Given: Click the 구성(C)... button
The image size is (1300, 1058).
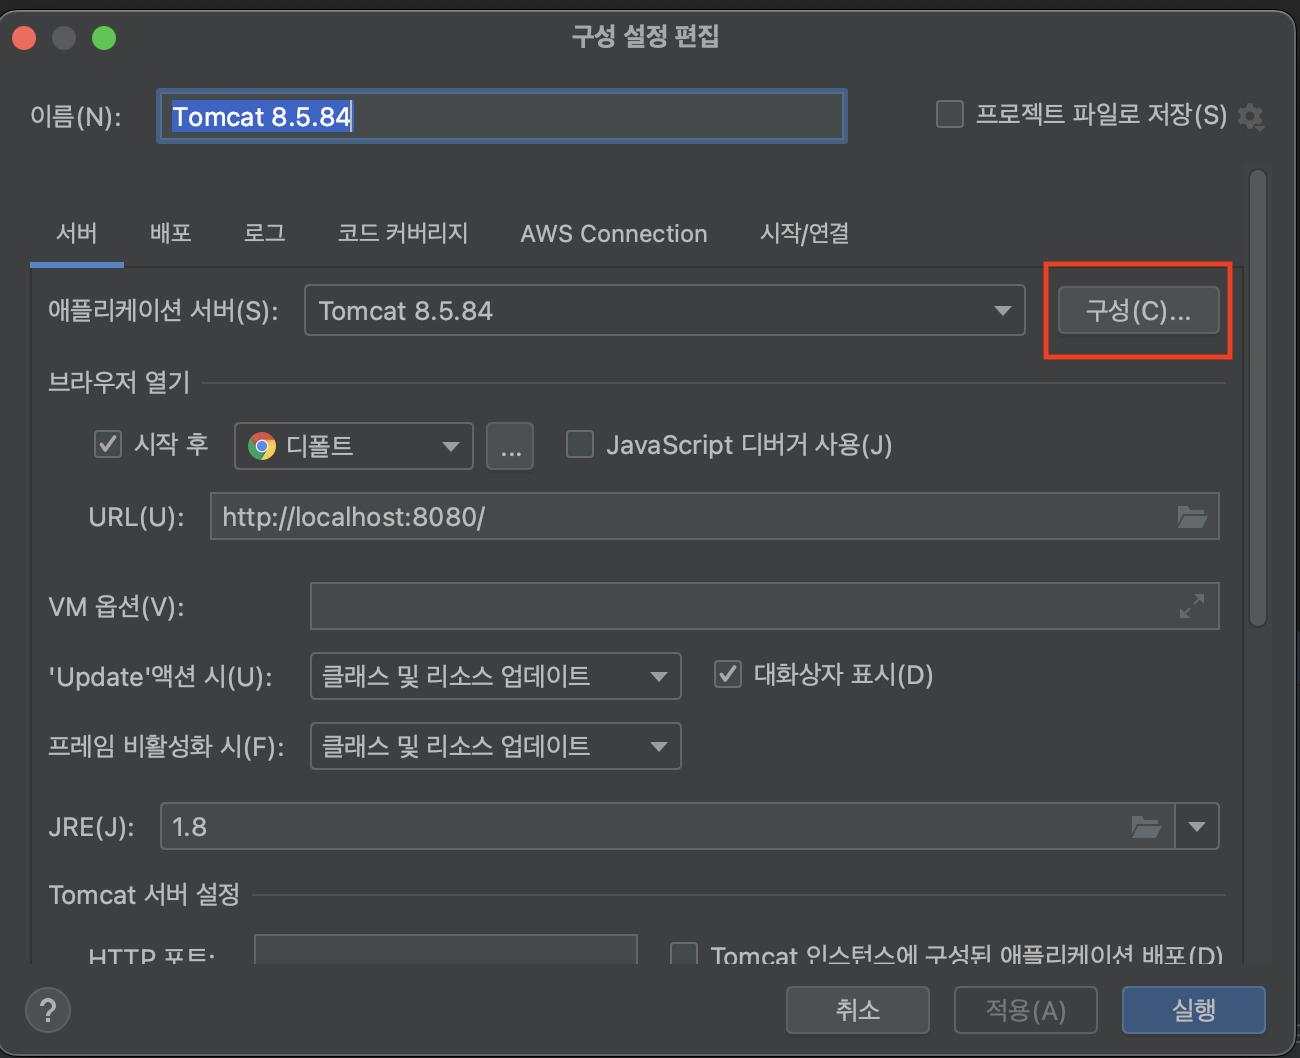Looking at the screenshot, I should 1139,311.
